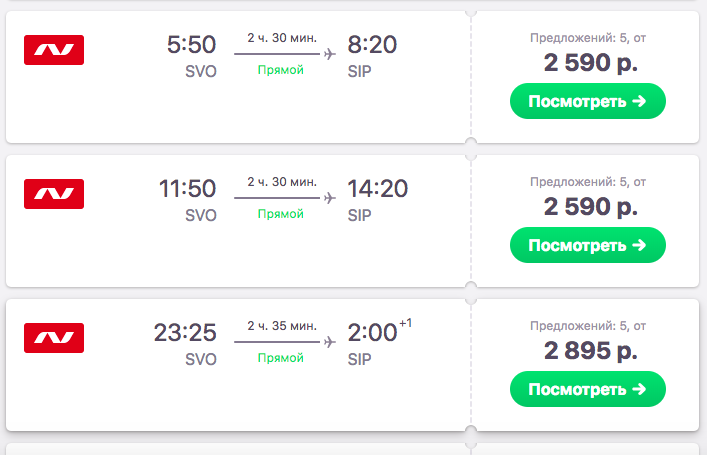This screenshot has width=707, height=455.
Task: Click the 2 895 р. price
Action: click(588, 351)
